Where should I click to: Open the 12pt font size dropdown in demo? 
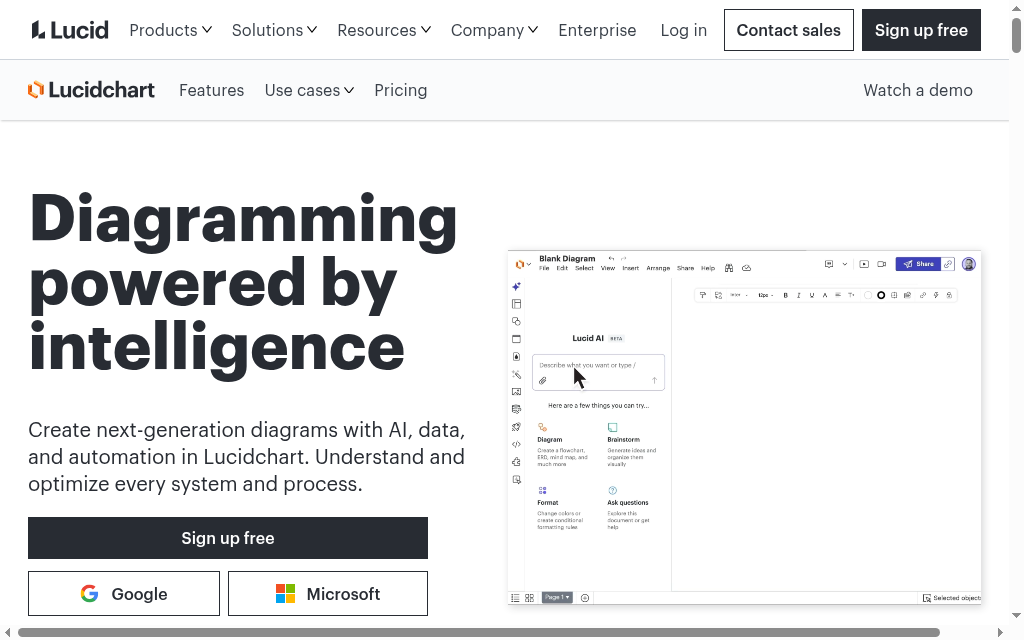[x=765, y=295]
